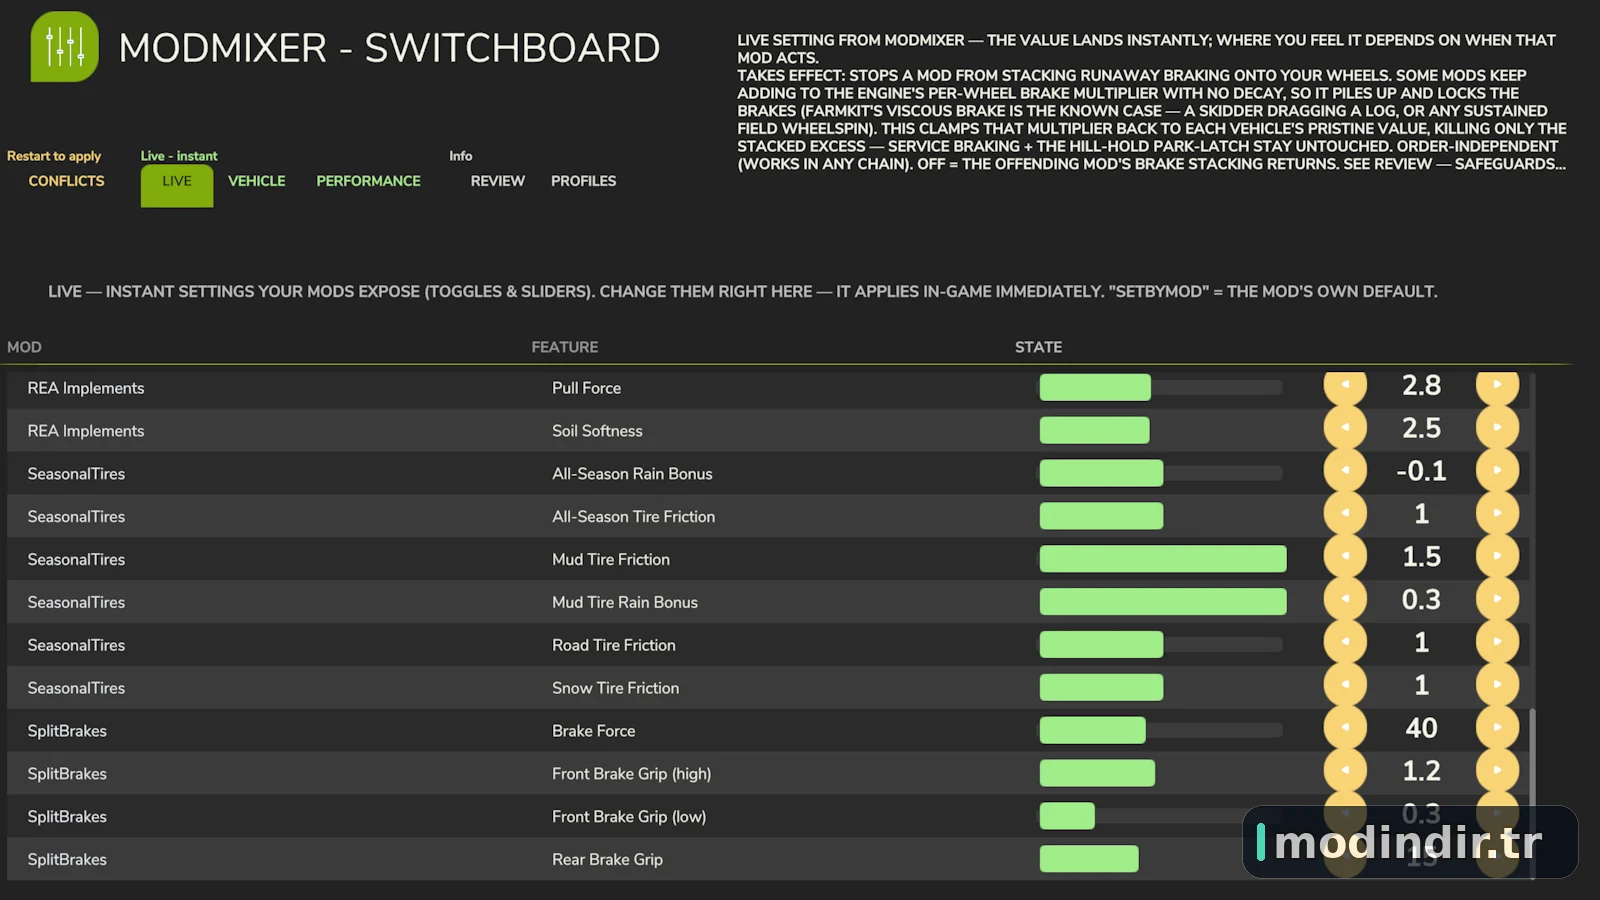Decrease Soil Softness using left arrow
This screenshot has width=1600, height=900.
click(1345, 428)
